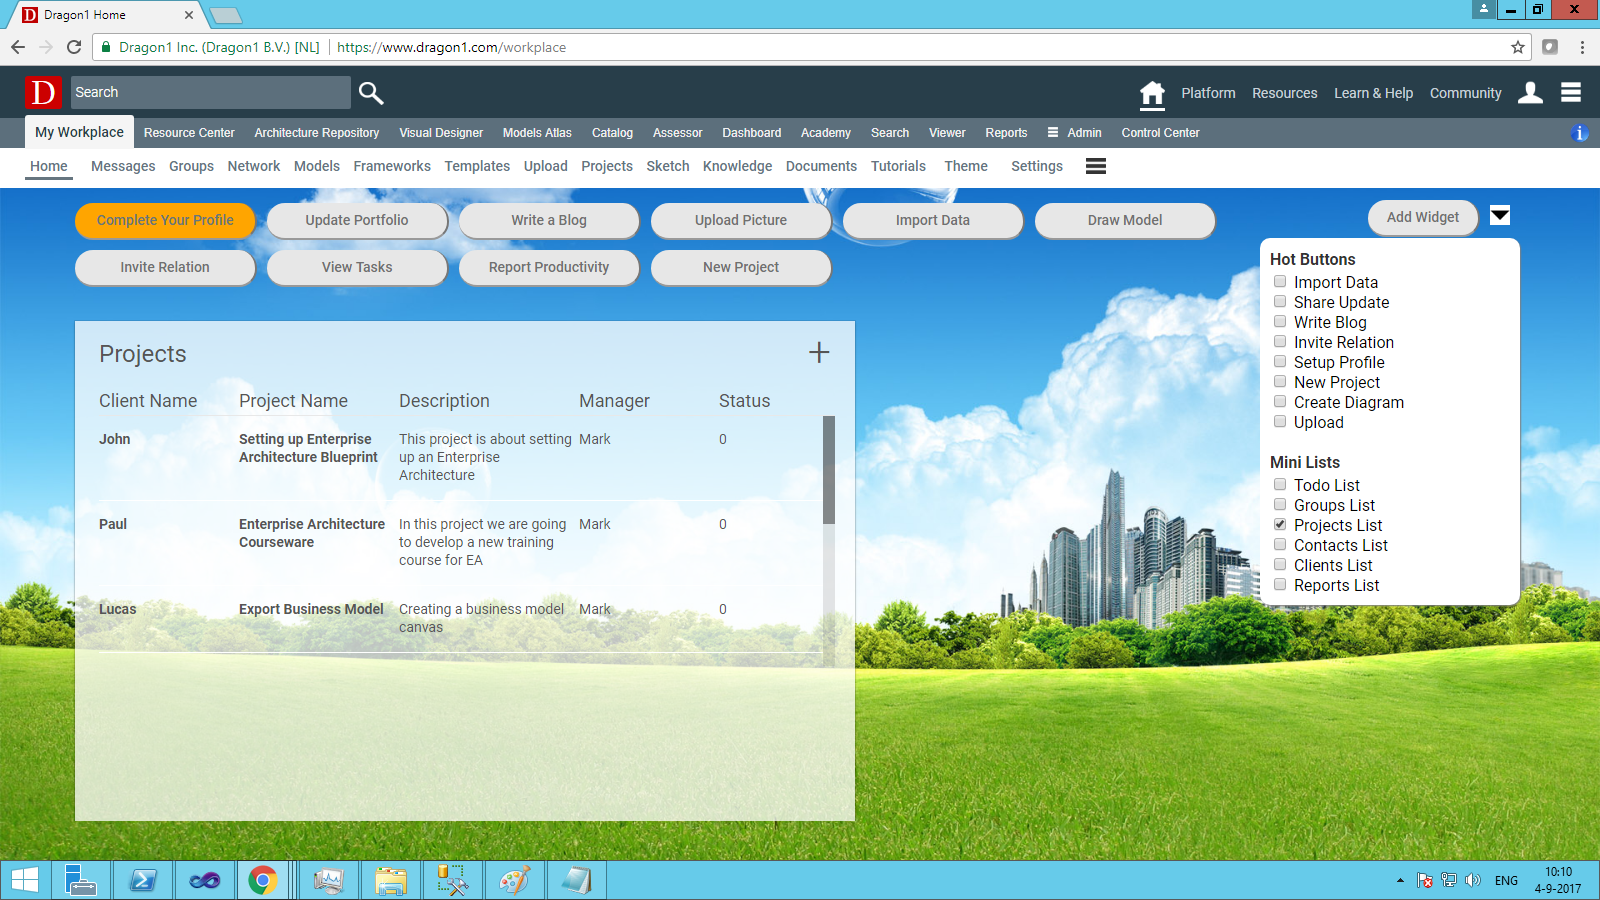
Task: Click the network icon in system tray
Action: pos(1449,880)
